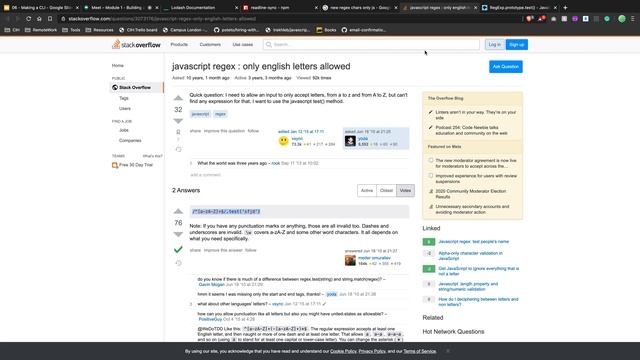Image resolution: width=640 pixels, height=360 pixels.
Task: Click improve this answer link
Action: 223,250
